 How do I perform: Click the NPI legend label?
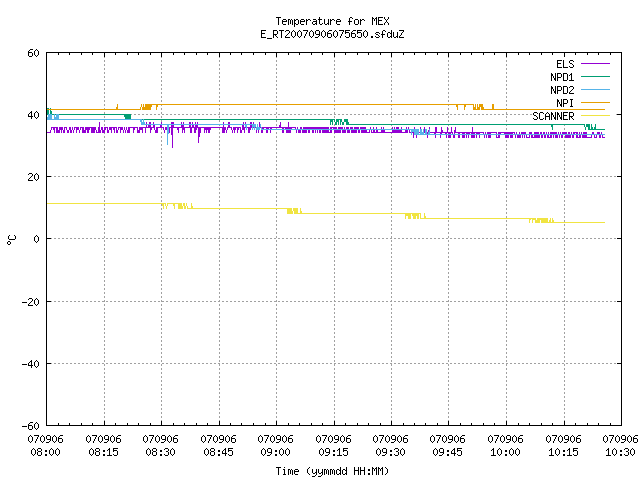click(565, 103)
